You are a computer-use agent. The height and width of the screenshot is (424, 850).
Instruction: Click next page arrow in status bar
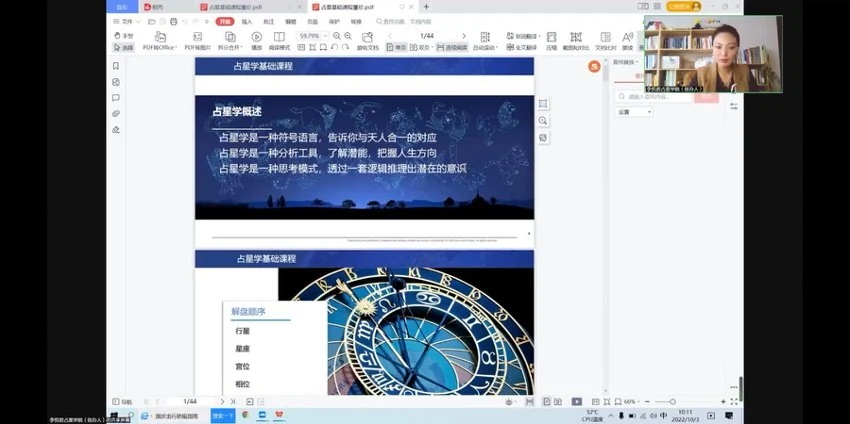[222, 402]
